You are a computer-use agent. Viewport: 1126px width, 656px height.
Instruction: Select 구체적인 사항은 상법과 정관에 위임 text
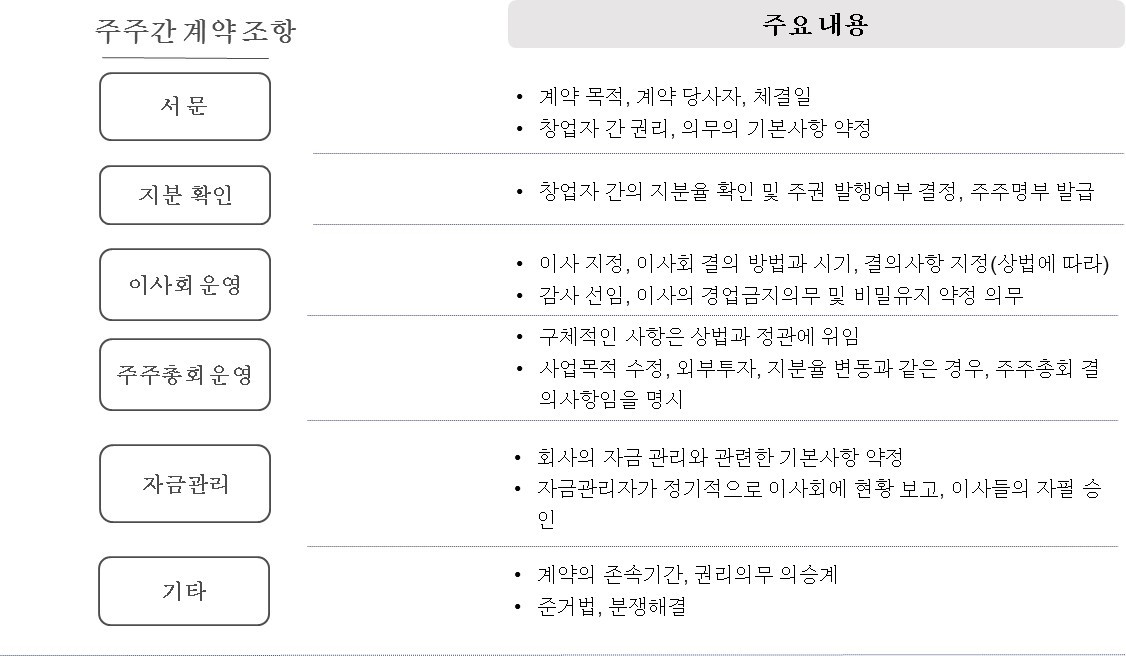[698, 337]
